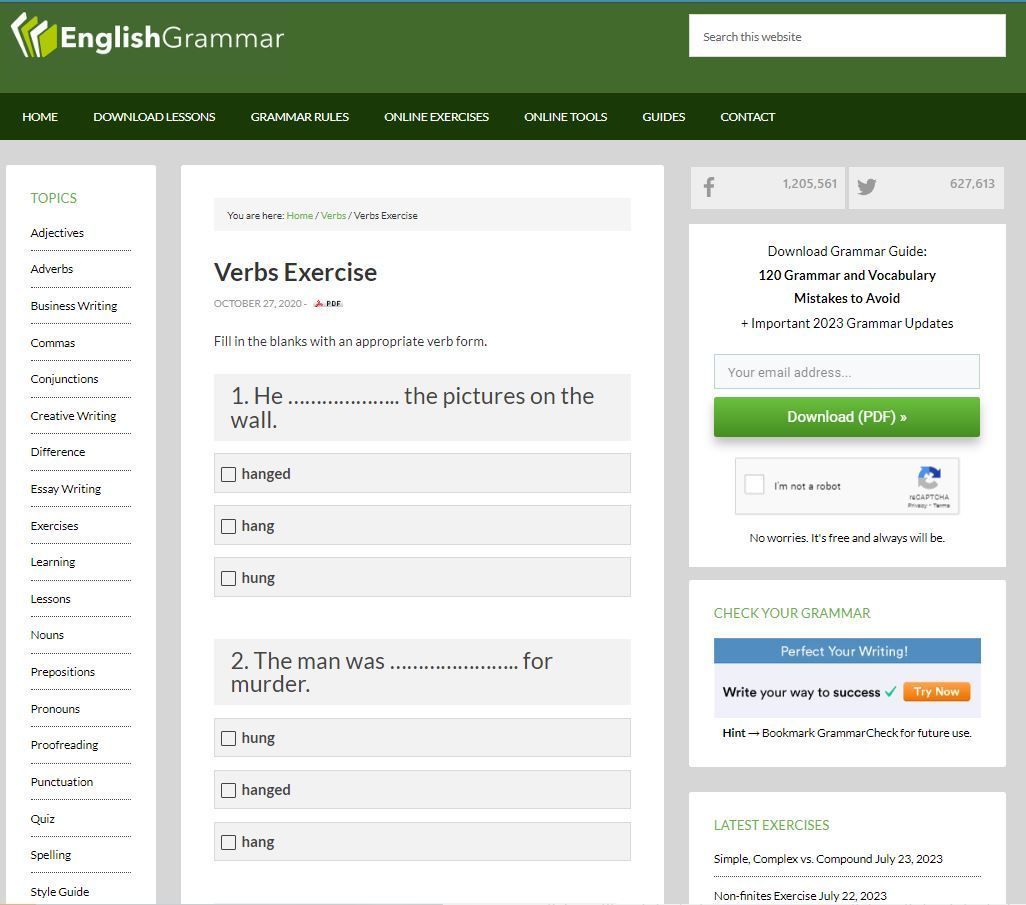
Task: Check the 'I'm not a robot' box
Action: coord(755,485)
